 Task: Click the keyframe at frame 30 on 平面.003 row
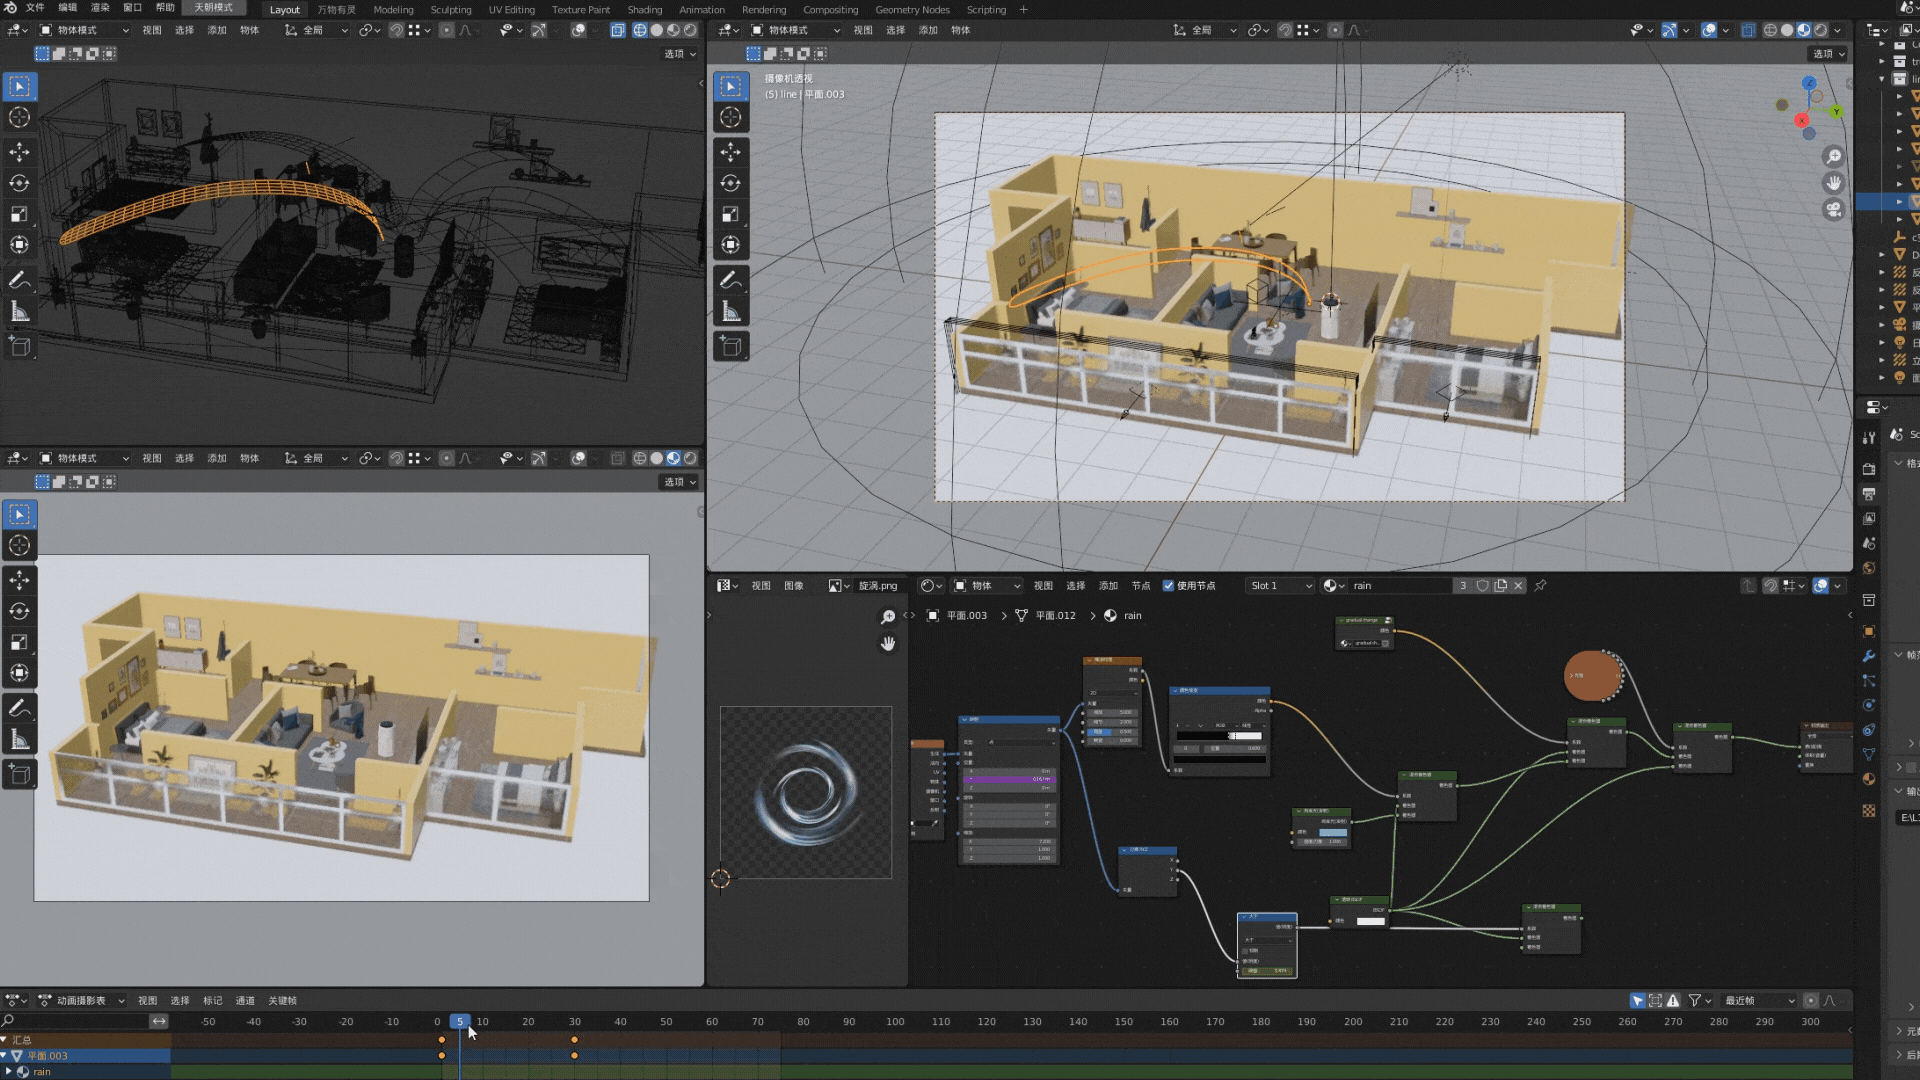[574, 1056]
